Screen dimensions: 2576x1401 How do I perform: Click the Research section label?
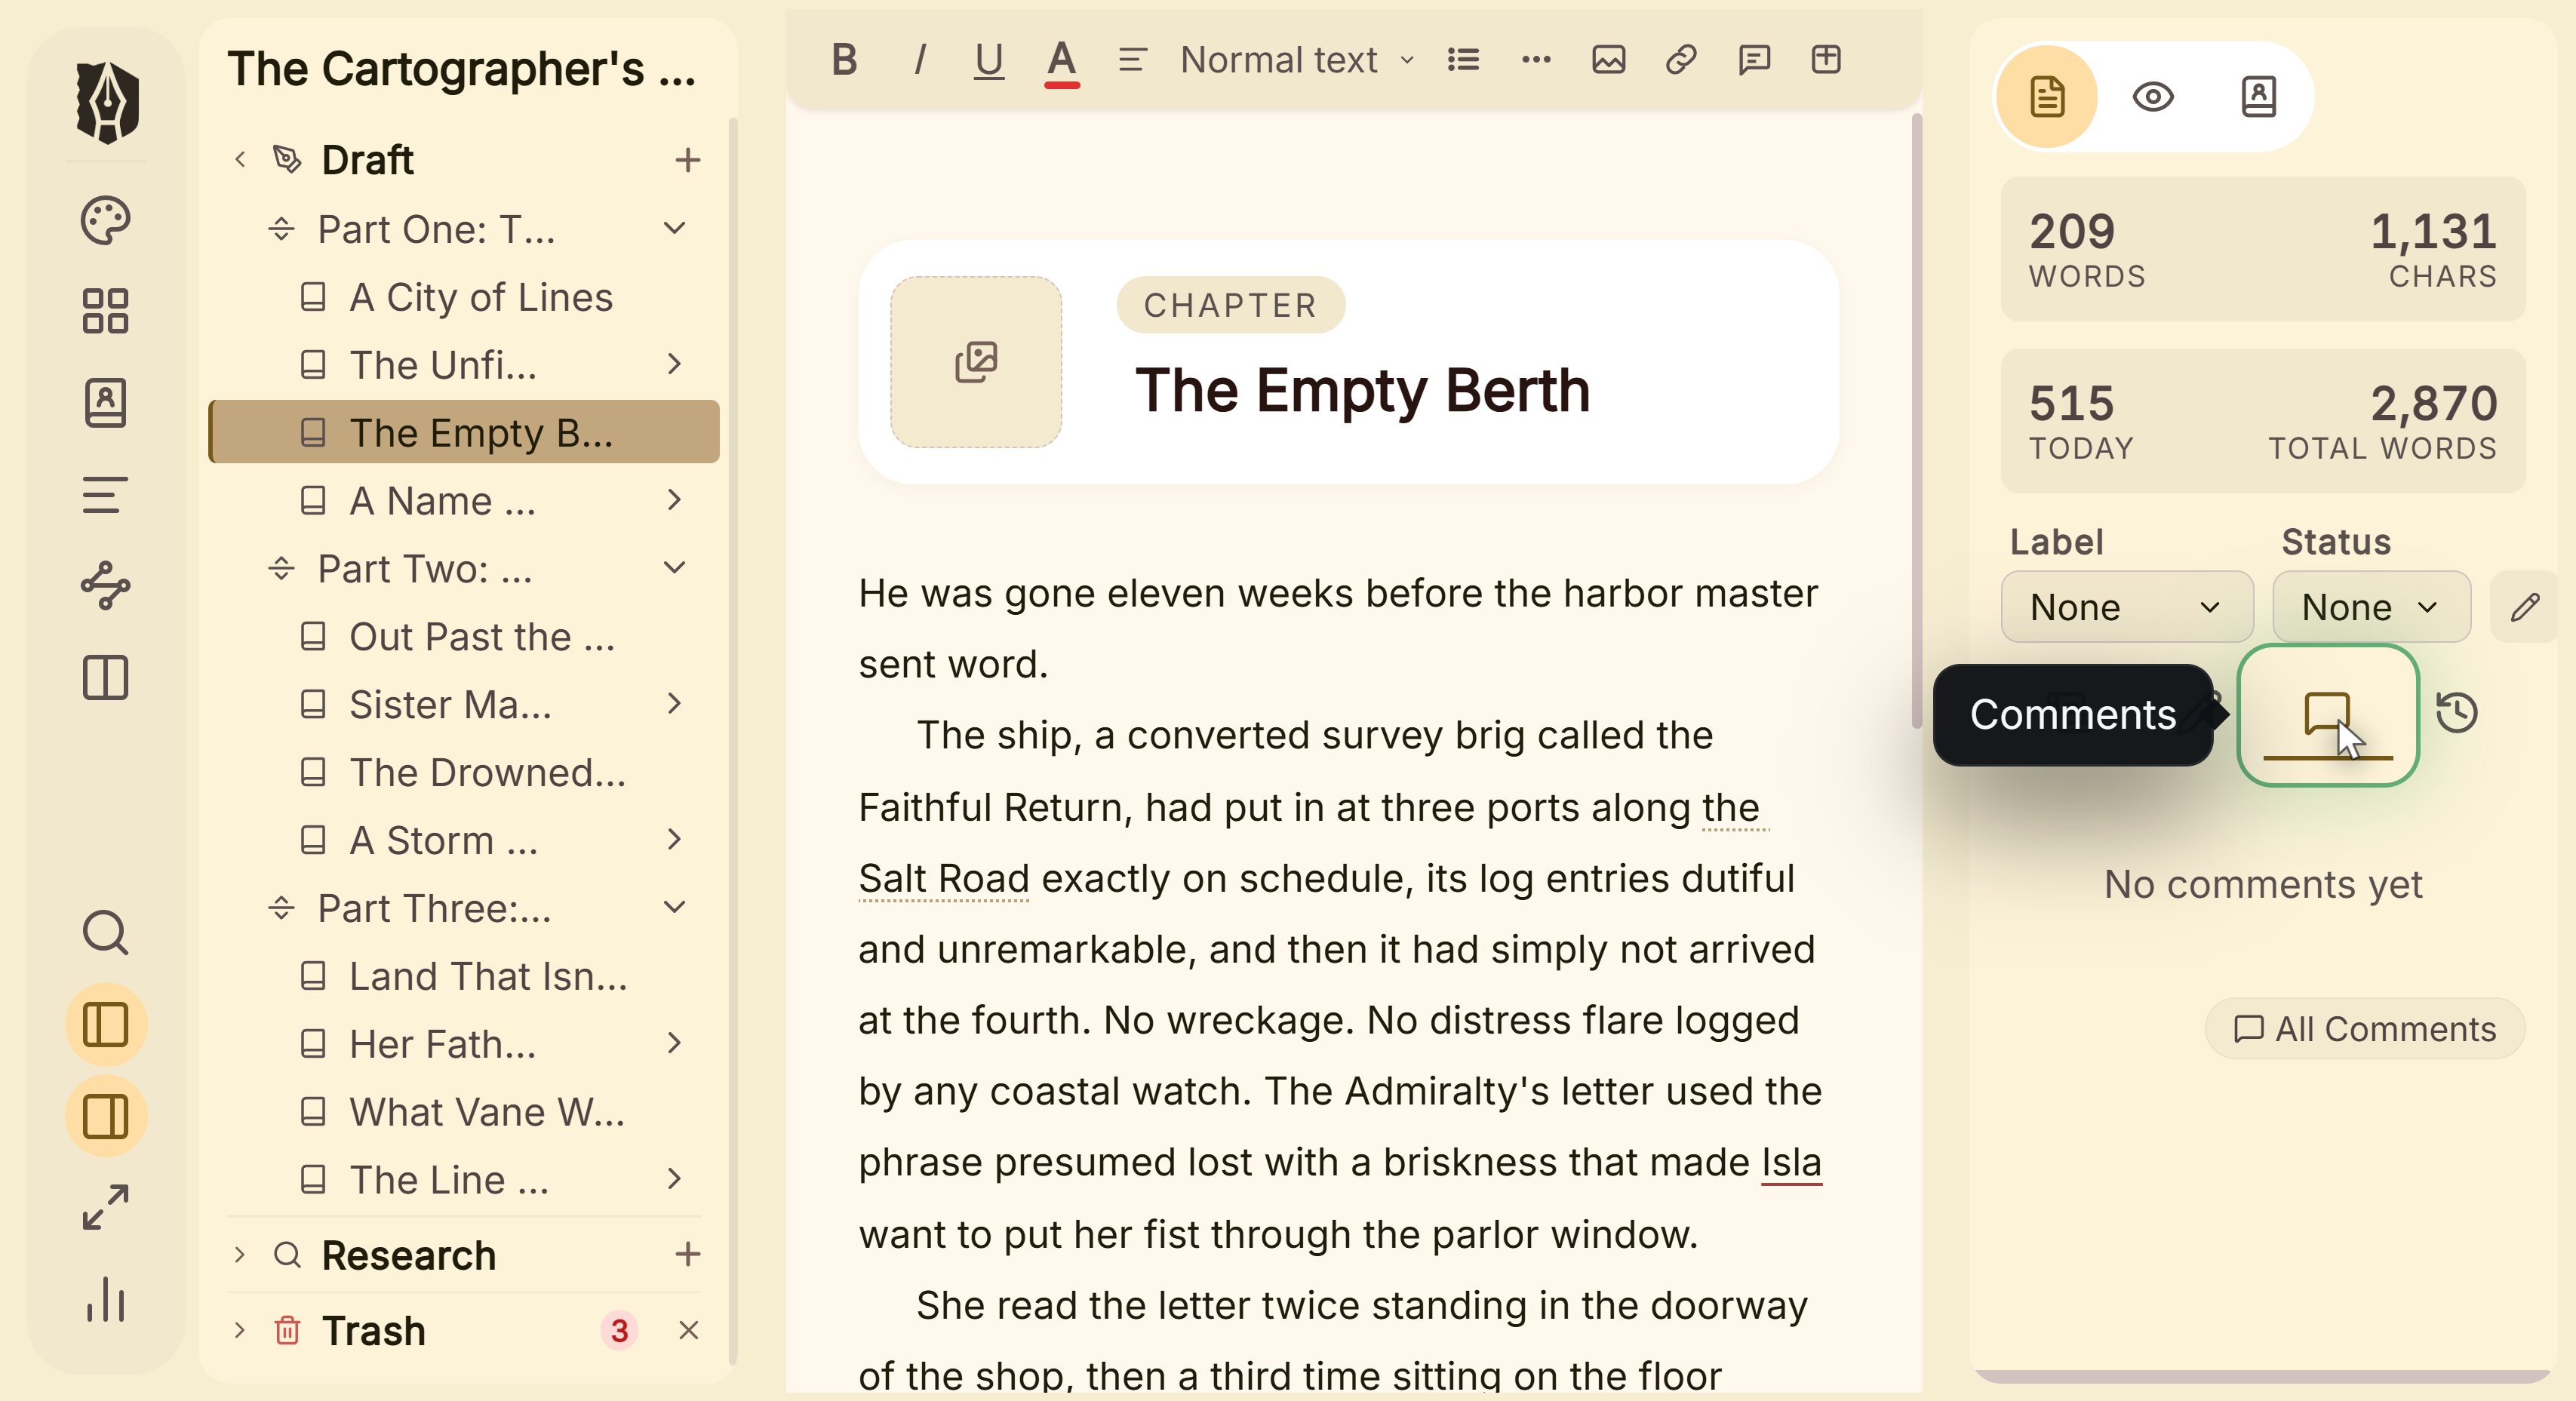tap(408, 1255)
